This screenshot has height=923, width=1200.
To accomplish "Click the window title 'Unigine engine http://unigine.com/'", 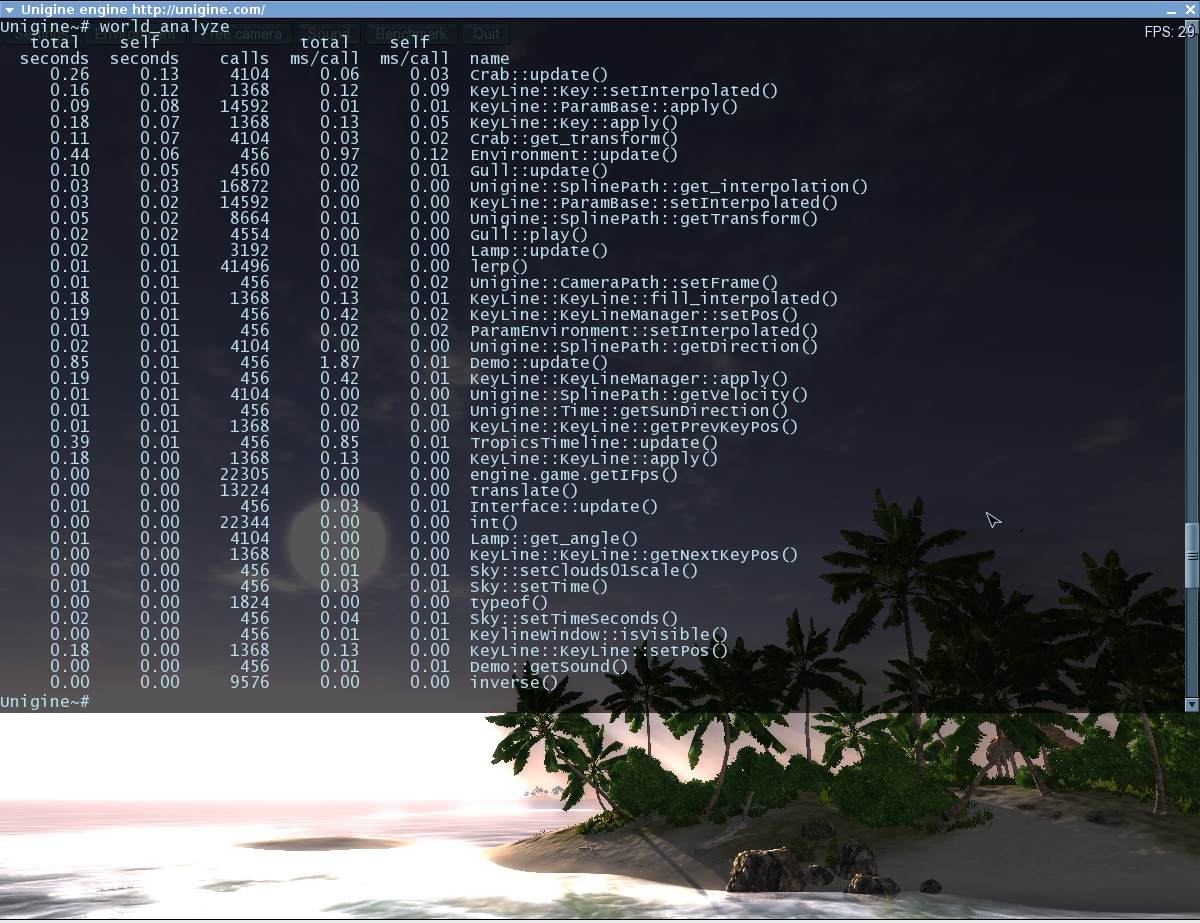I will 143,9.
